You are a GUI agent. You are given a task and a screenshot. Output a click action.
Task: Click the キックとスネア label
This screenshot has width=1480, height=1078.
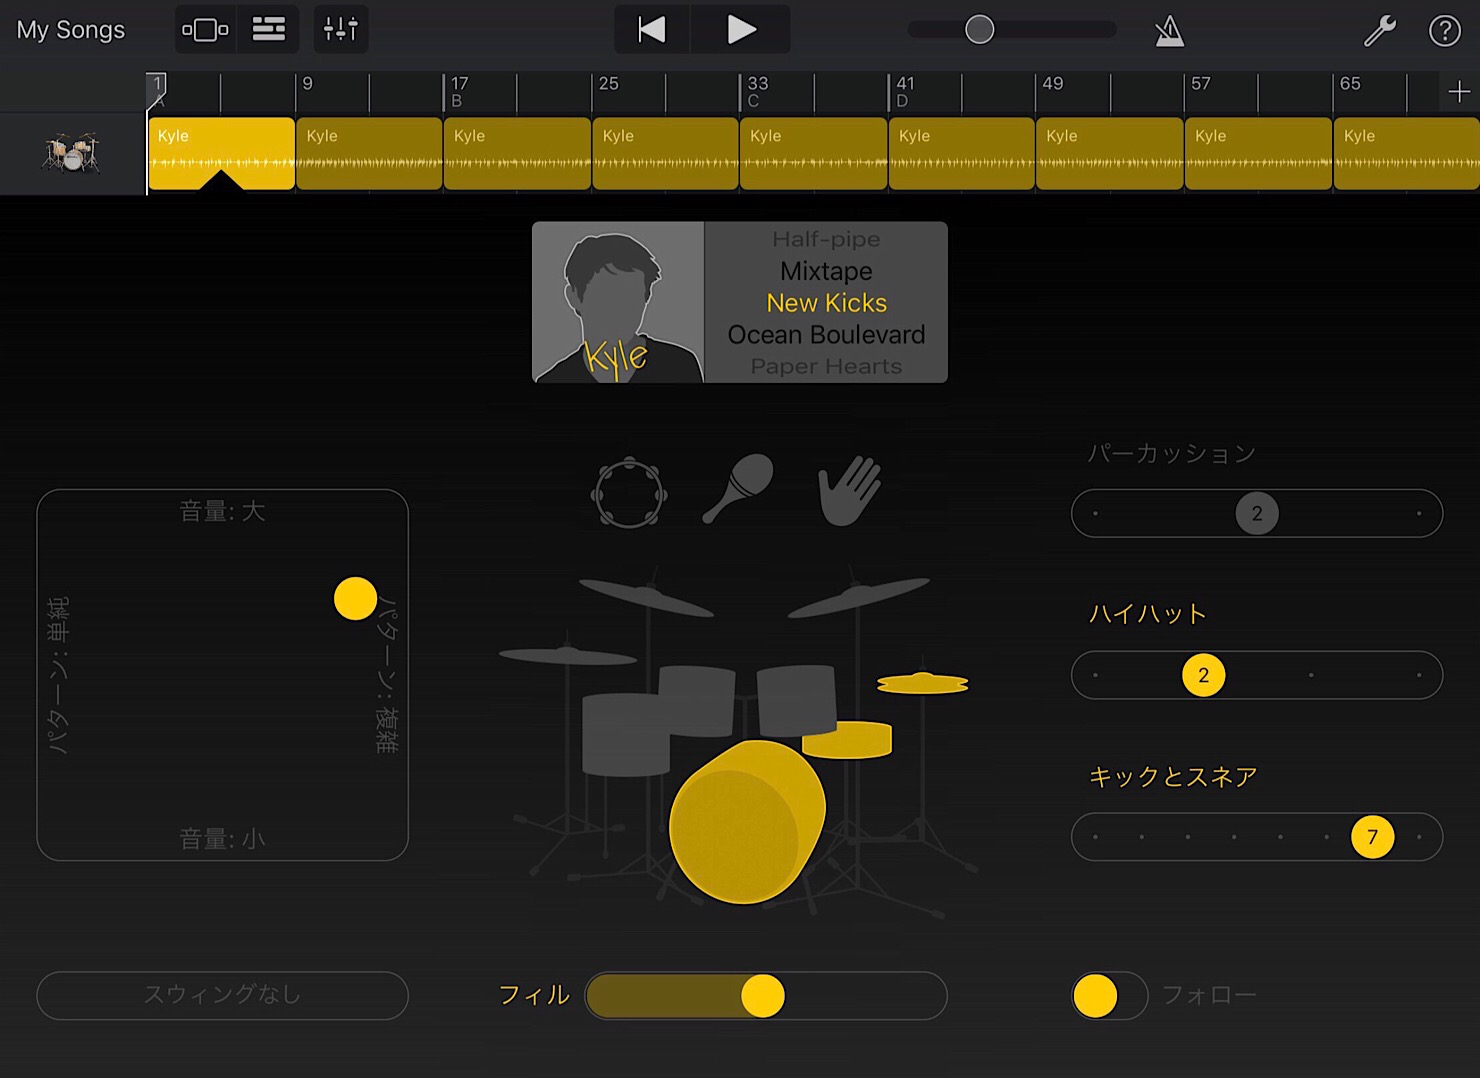click(x=1173, y=776)
